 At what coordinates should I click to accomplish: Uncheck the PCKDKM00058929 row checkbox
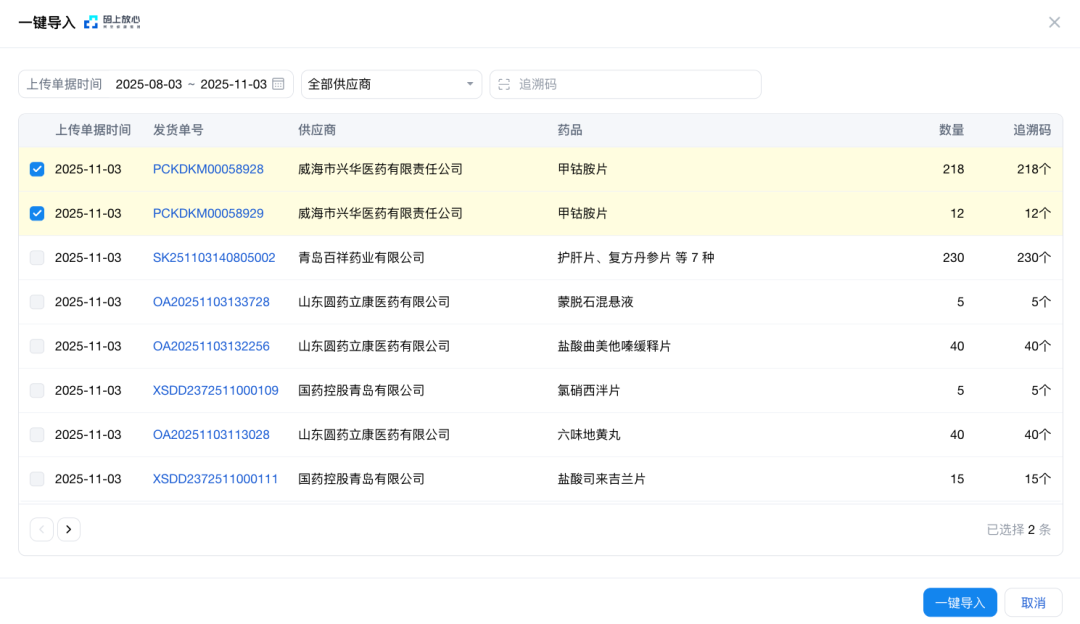click(x=37, y=213)
